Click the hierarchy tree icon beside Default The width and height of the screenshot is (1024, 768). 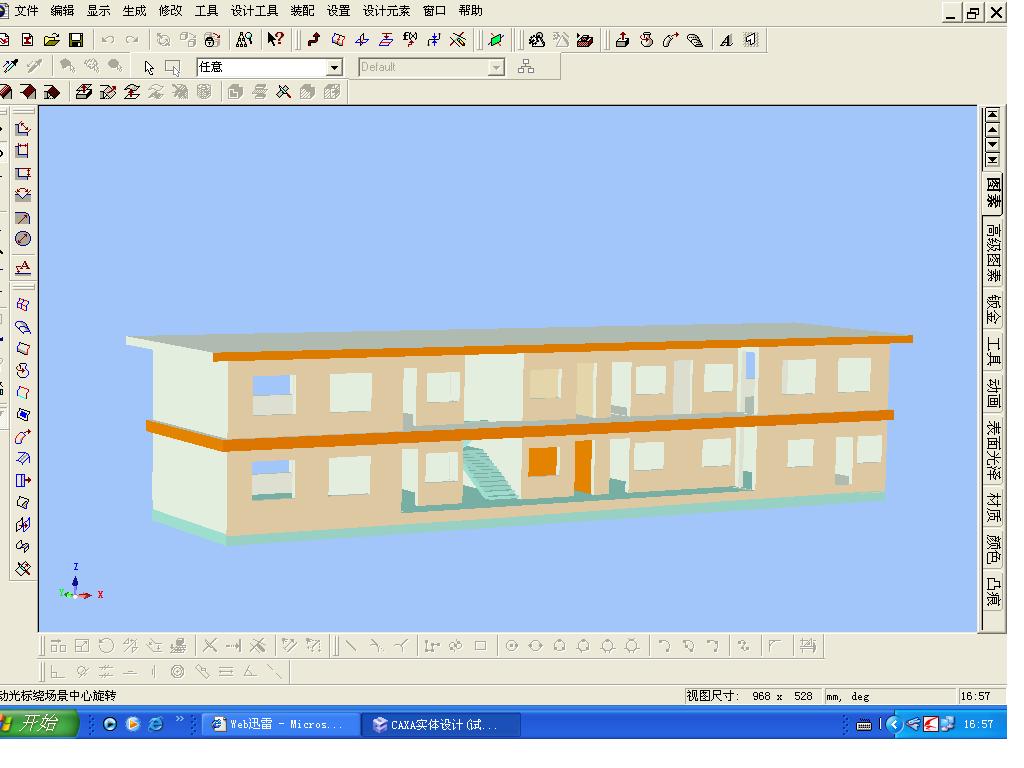[x=526, y=67]
